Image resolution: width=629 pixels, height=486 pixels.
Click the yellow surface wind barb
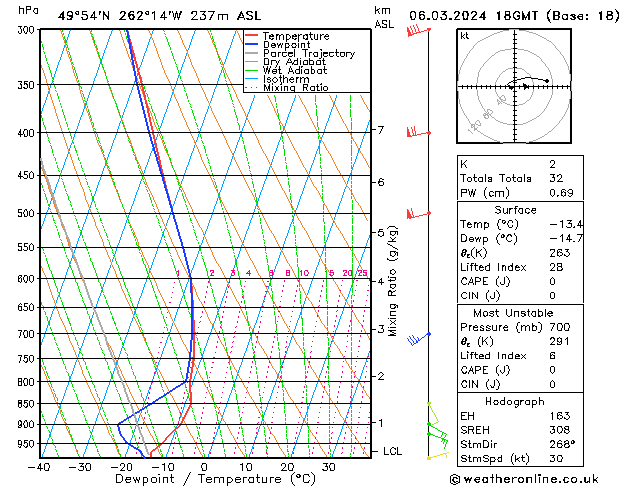pos(438,456)
